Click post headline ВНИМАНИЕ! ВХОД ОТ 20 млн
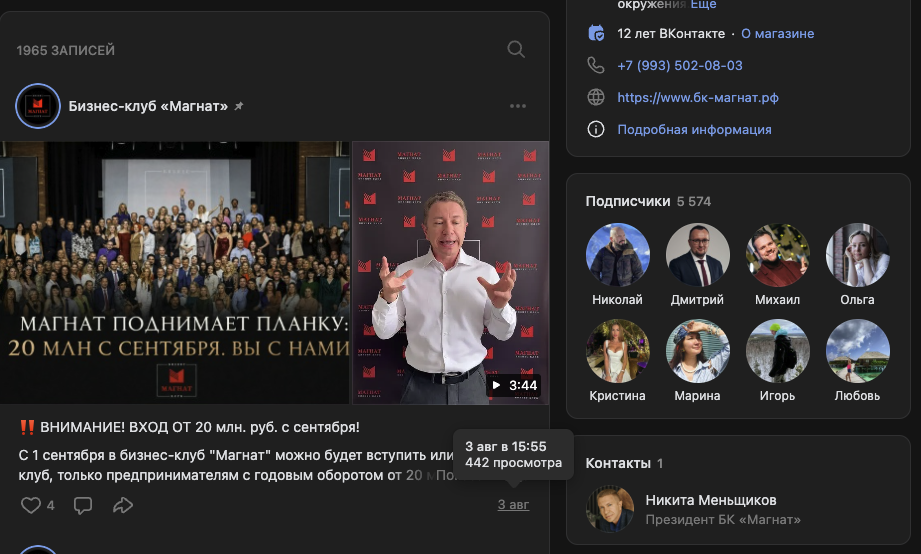 coord(199,427)
